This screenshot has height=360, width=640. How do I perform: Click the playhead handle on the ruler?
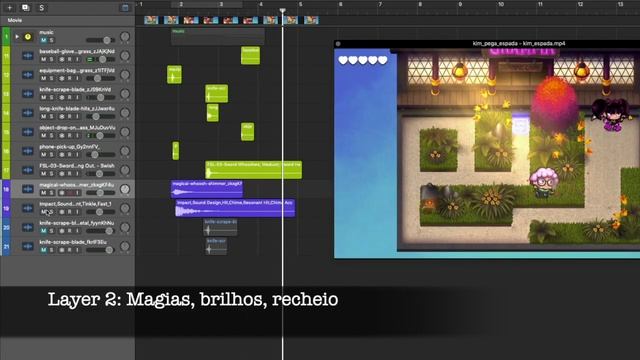tap(282, 10)
